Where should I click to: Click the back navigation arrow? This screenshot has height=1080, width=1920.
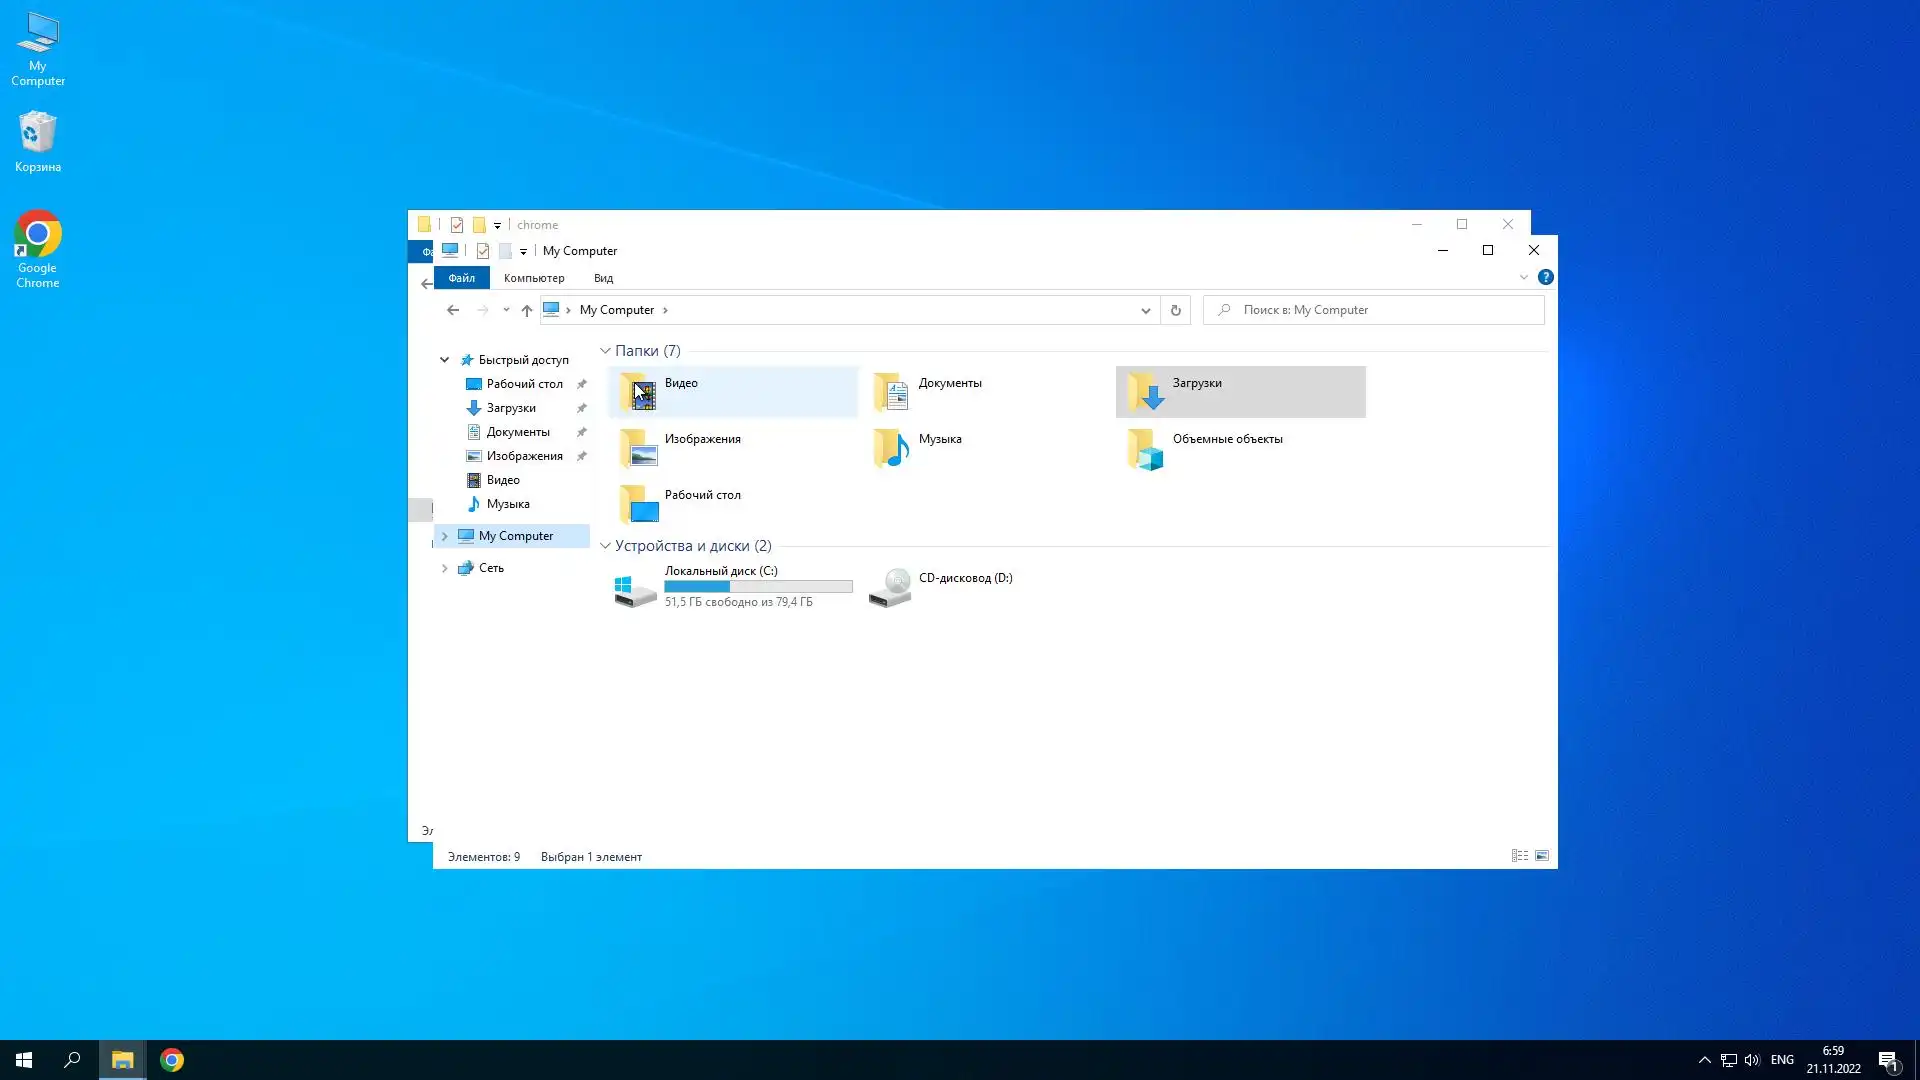[x=453, y=310]
